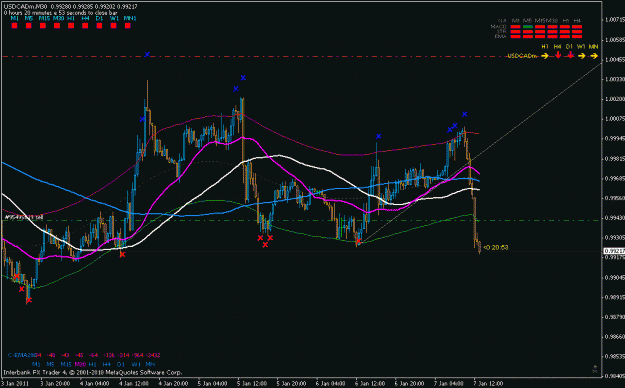
Task: Click the red D1 signal square at top-left
Action: [x=99, y=26]
